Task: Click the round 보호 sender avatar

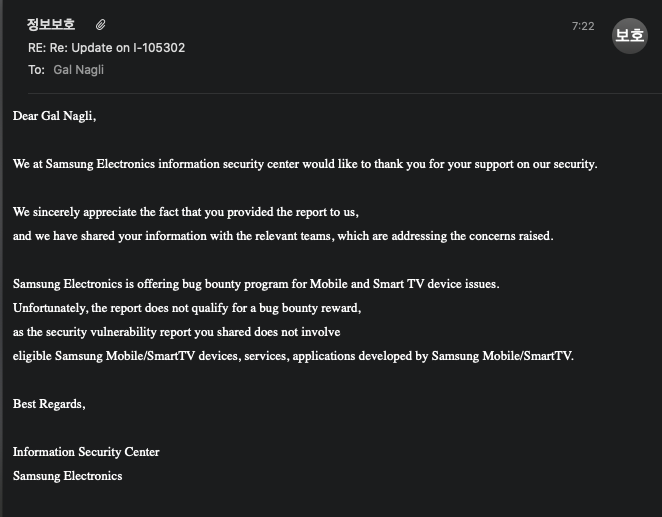Action: coord(629,35)
